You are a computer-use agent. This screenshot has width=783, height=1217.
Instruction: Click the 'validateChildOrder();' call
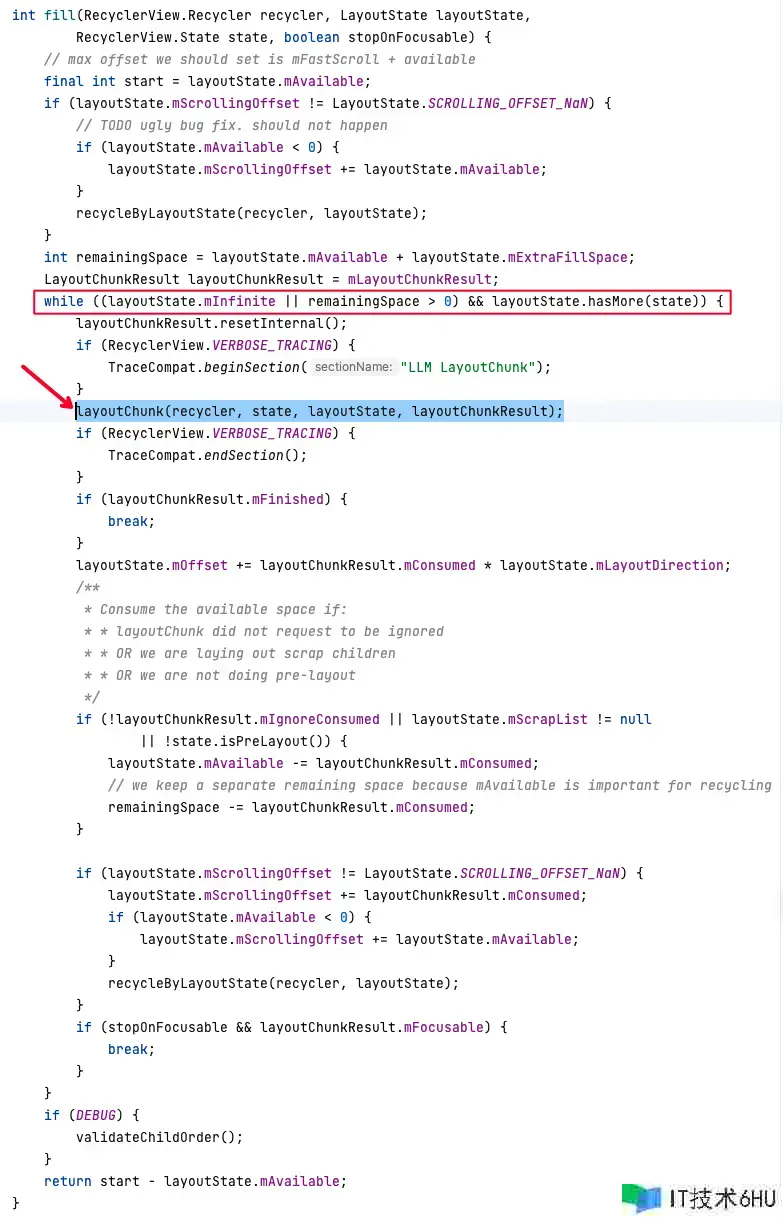click(x=160, y=1137)
